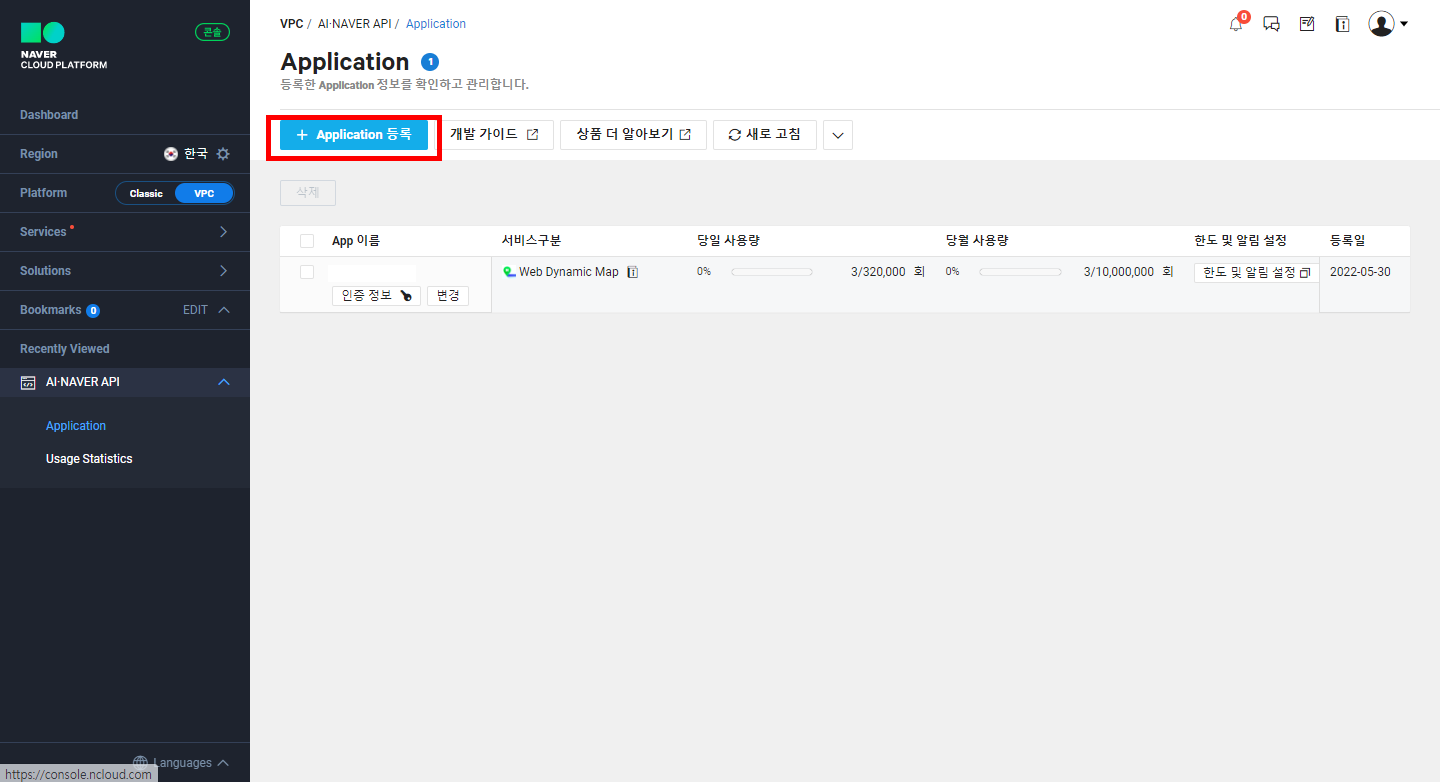Collapse the Bookmarks section chevron

click(224, 310)
